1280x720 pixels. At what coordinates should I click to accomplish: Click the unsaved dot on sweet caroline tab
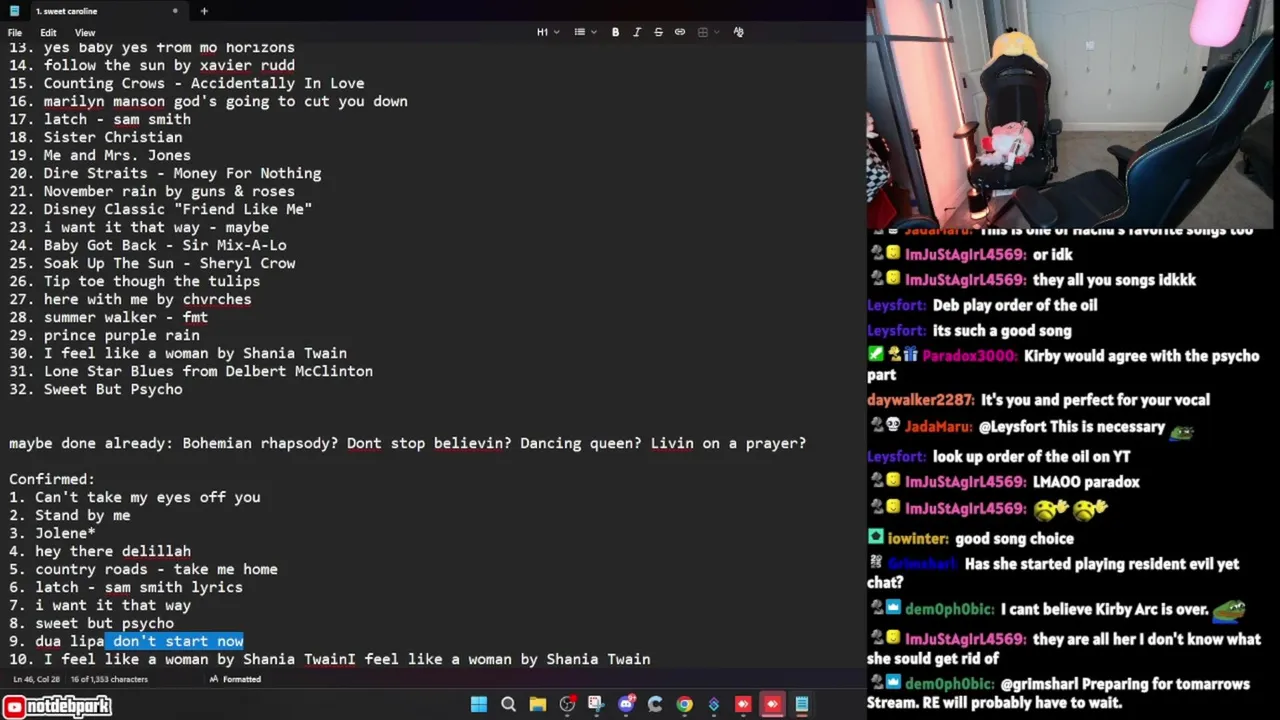tap(175, 11)
